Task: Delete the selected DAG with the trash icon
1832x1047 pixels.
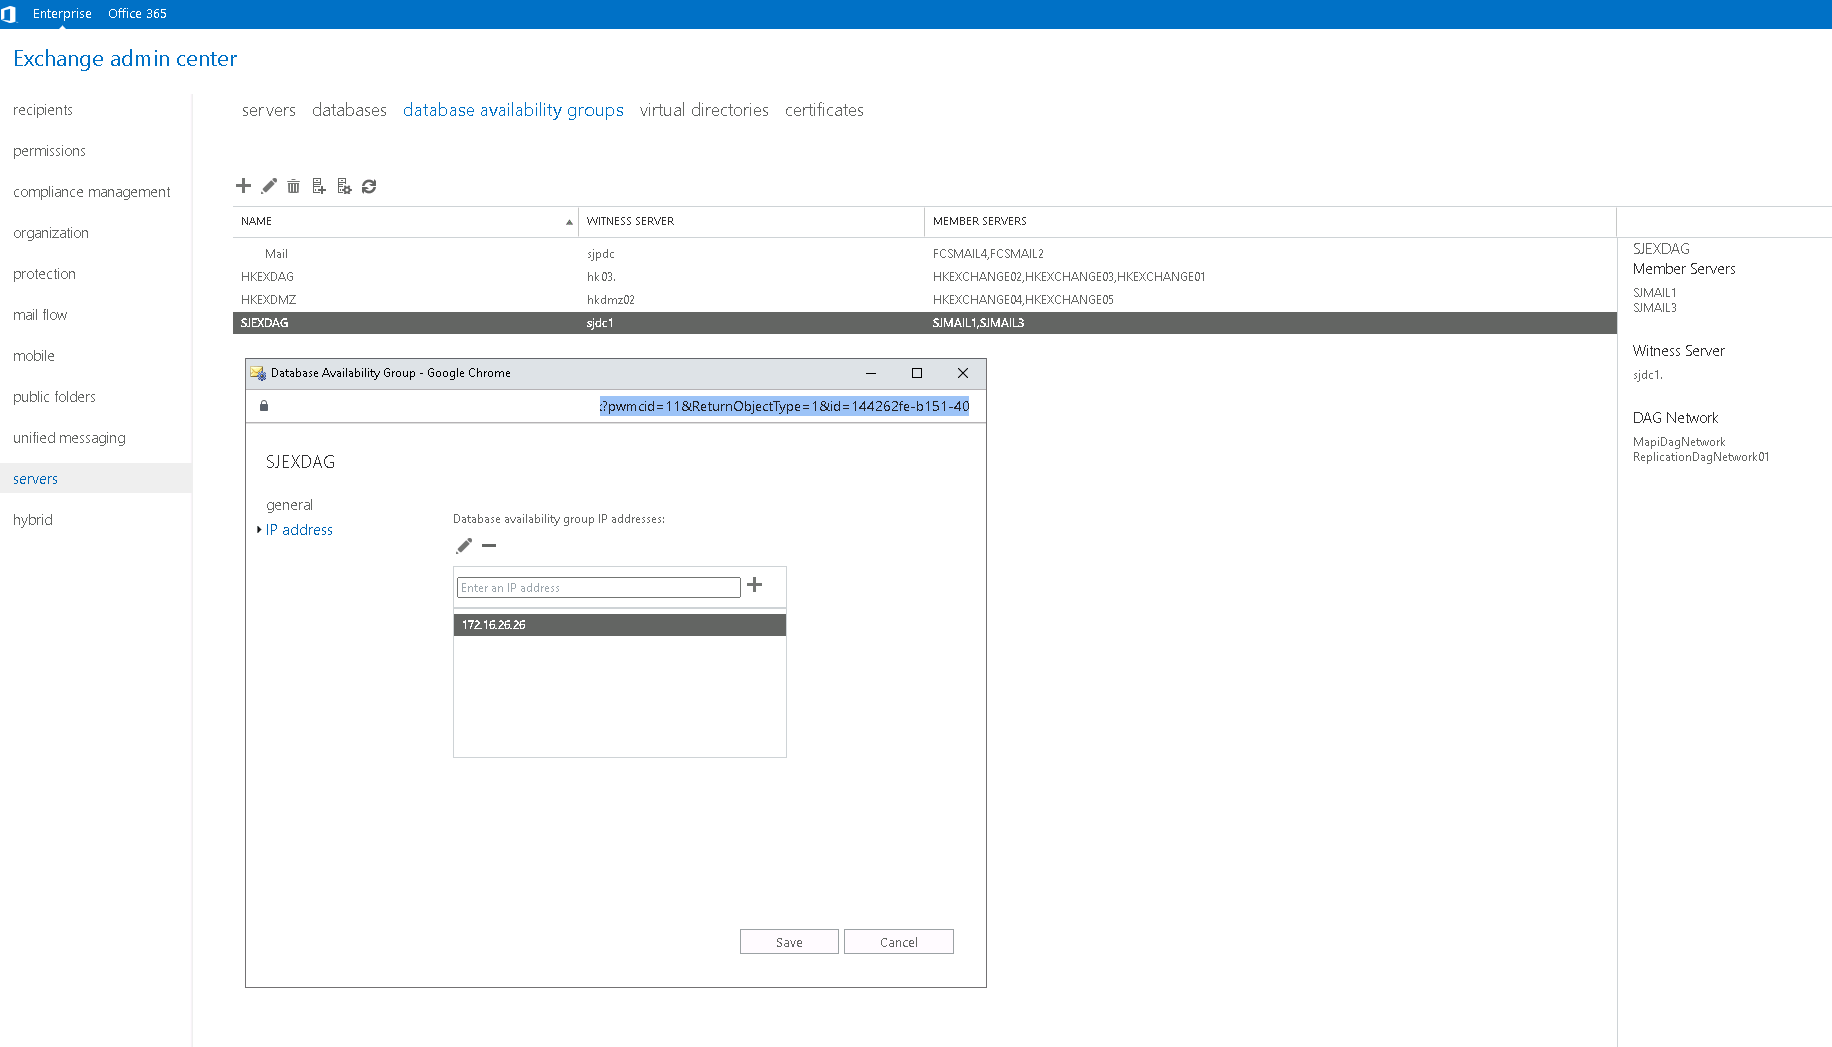Action: [293, 186]
